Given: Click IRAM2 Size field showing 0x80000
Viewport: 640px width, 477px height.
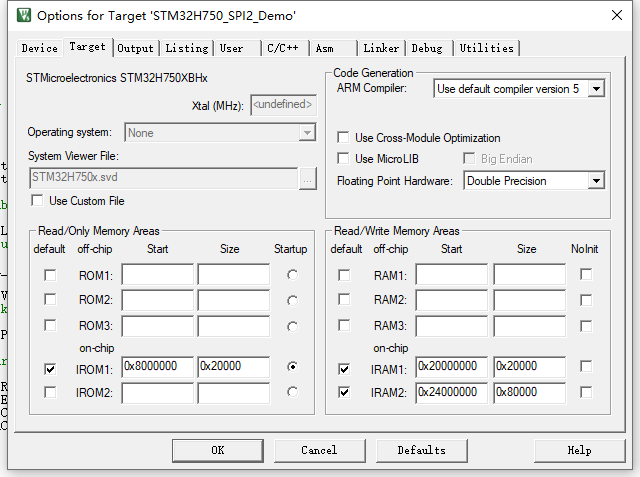Looking at the screenshot, I should pos(530,393).
